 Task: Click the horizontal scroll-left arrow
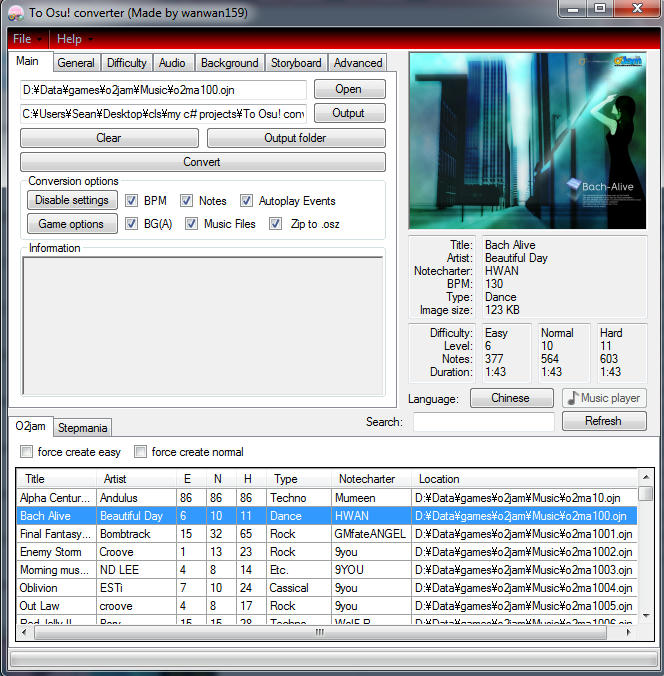click(x=25, y=632)
